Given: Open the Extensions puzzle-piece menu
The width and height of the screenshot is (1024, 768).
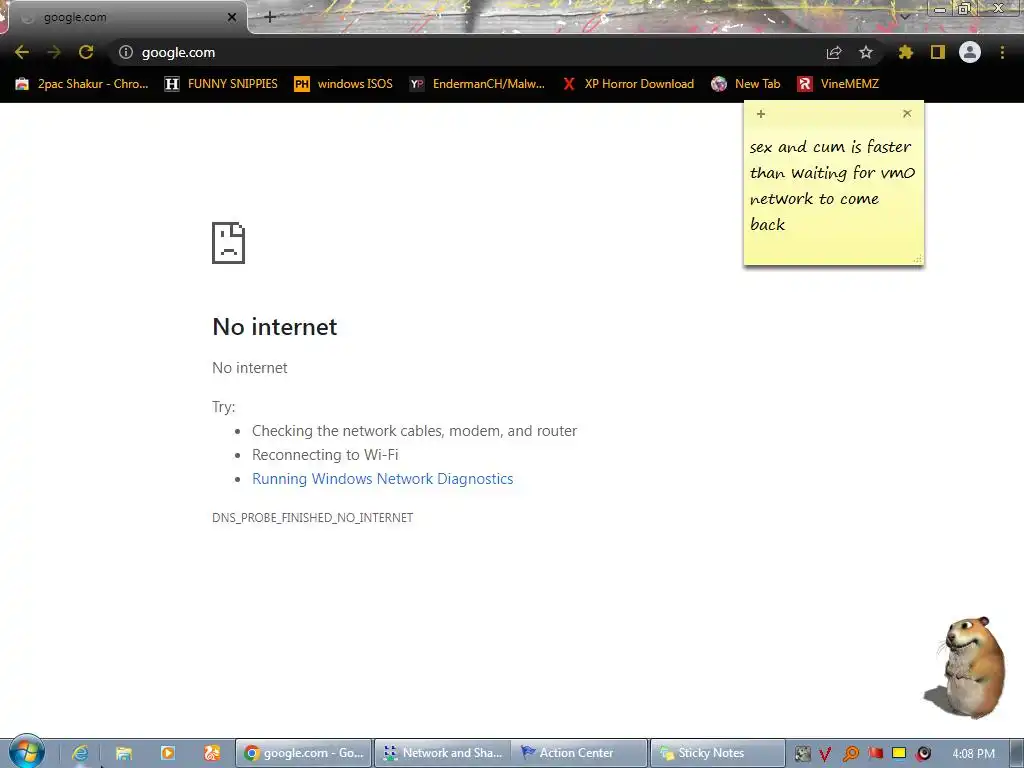Looking at the screenshot, I should 905,52.
